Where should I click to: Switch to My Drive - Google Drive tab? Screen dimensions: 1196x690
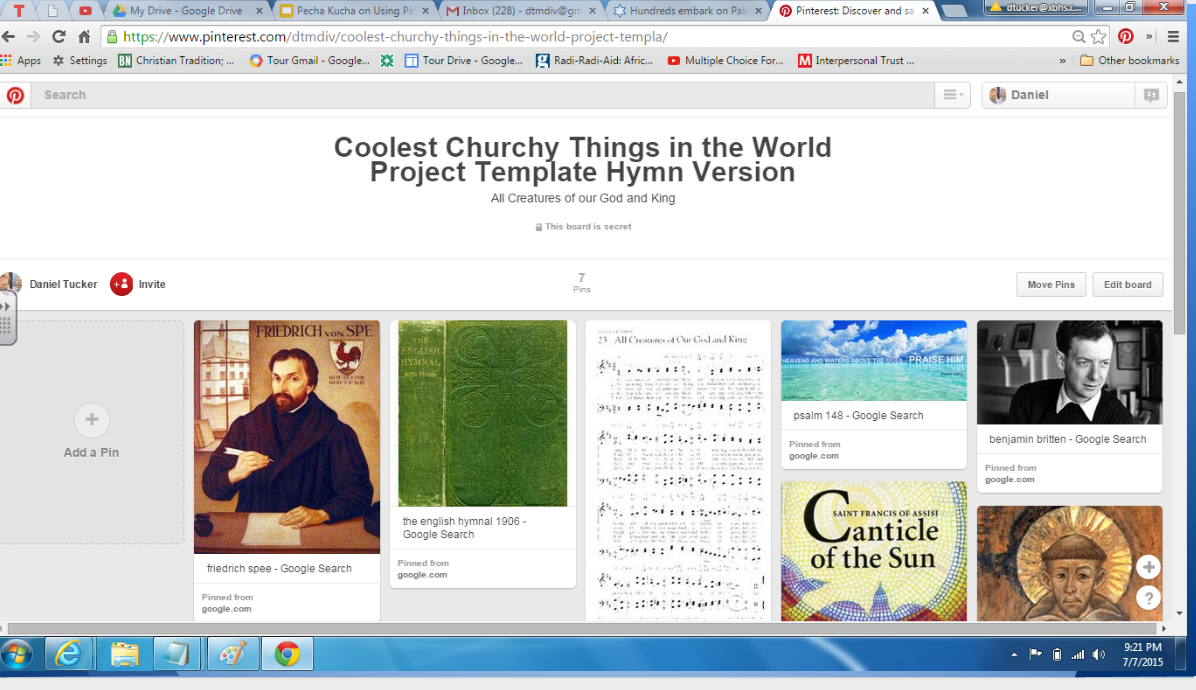pyautogui.click(x=186, y=11)
